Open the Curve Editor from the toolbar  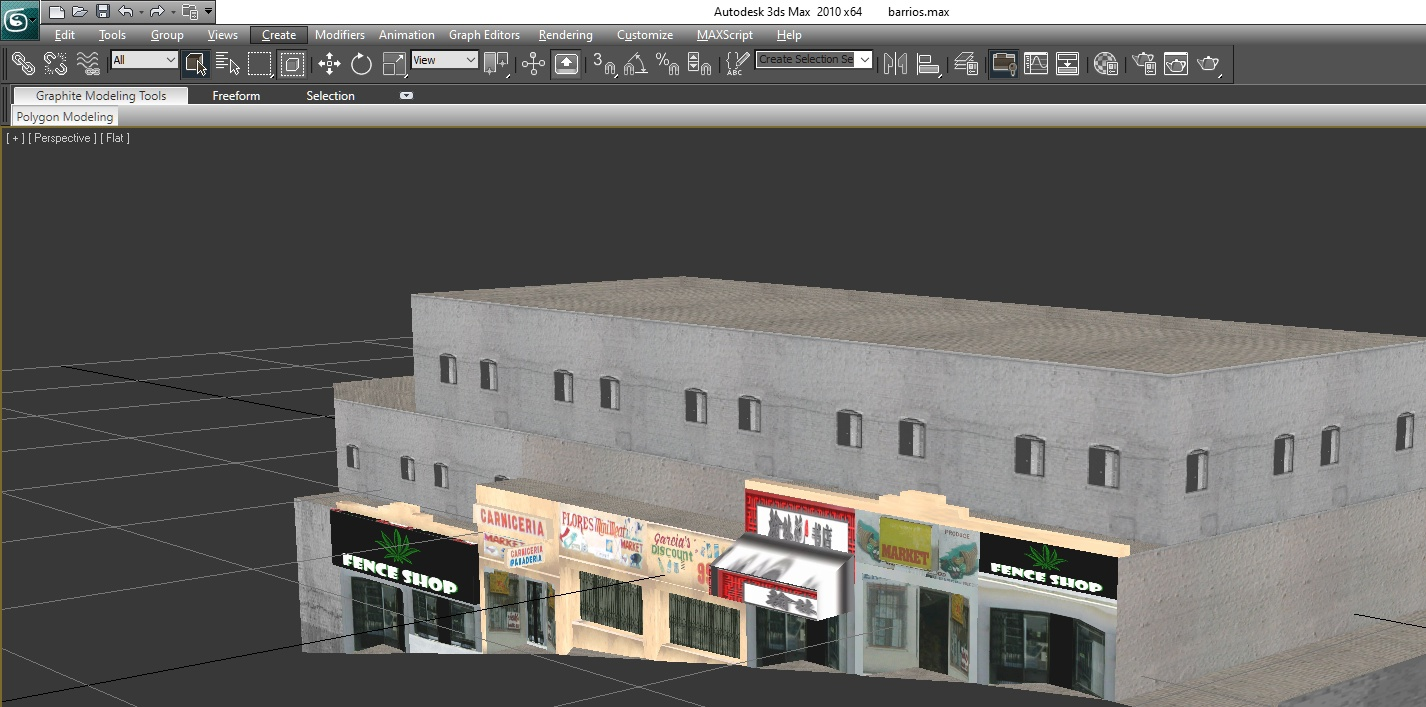(x=1035, y=64)
